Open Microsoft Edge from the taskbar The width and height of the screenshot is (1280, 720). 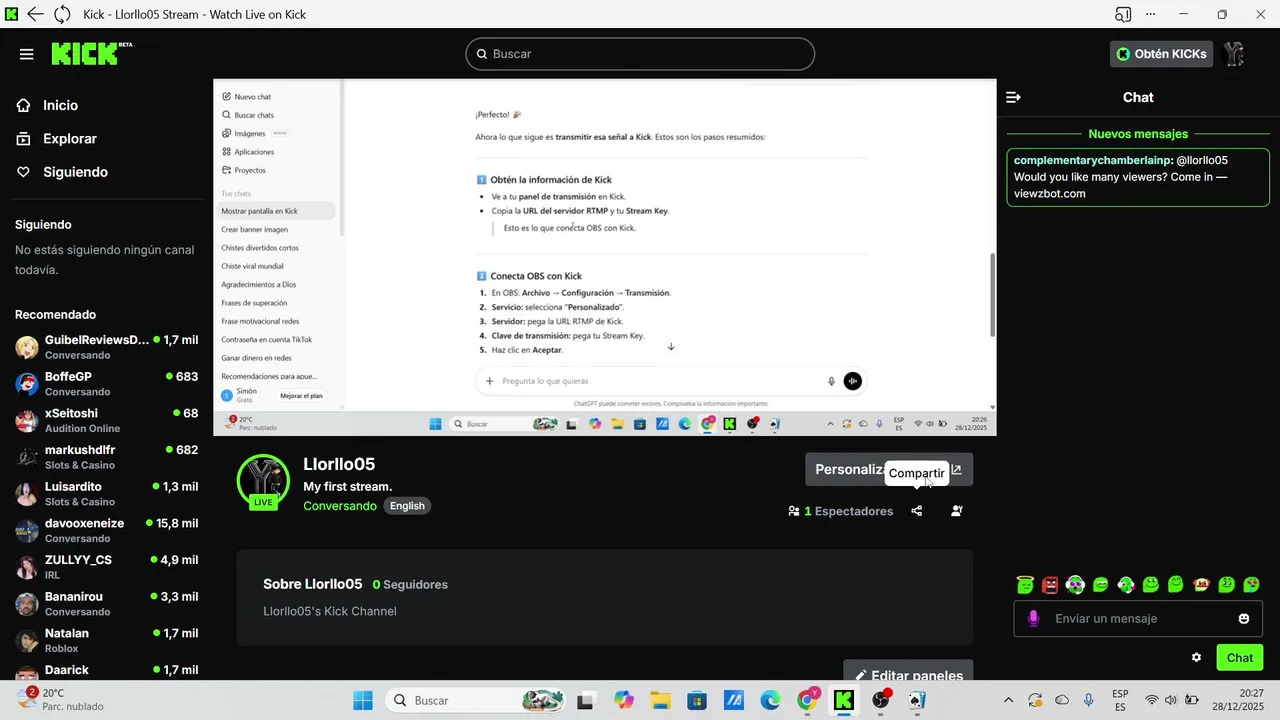pos(770,700)
